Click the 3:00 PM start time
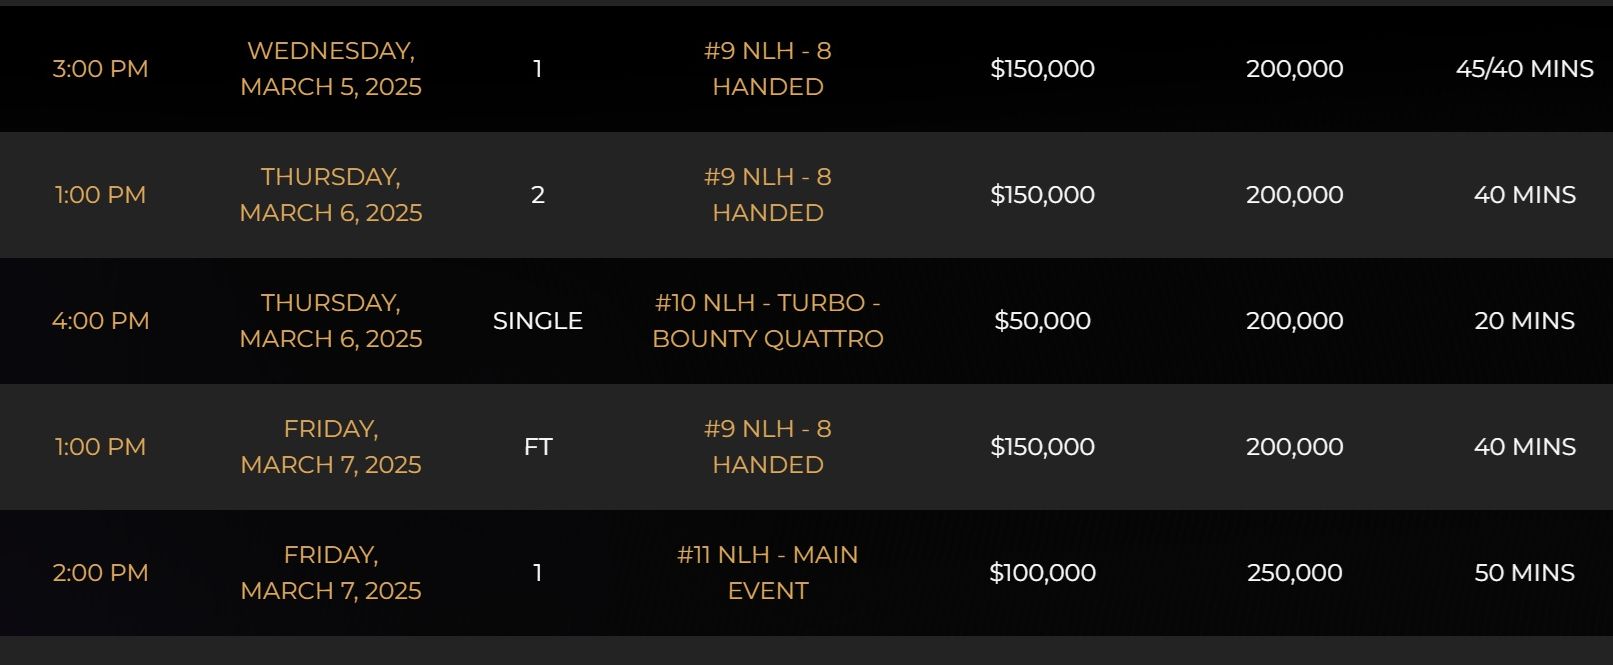 tap(100, 69)
